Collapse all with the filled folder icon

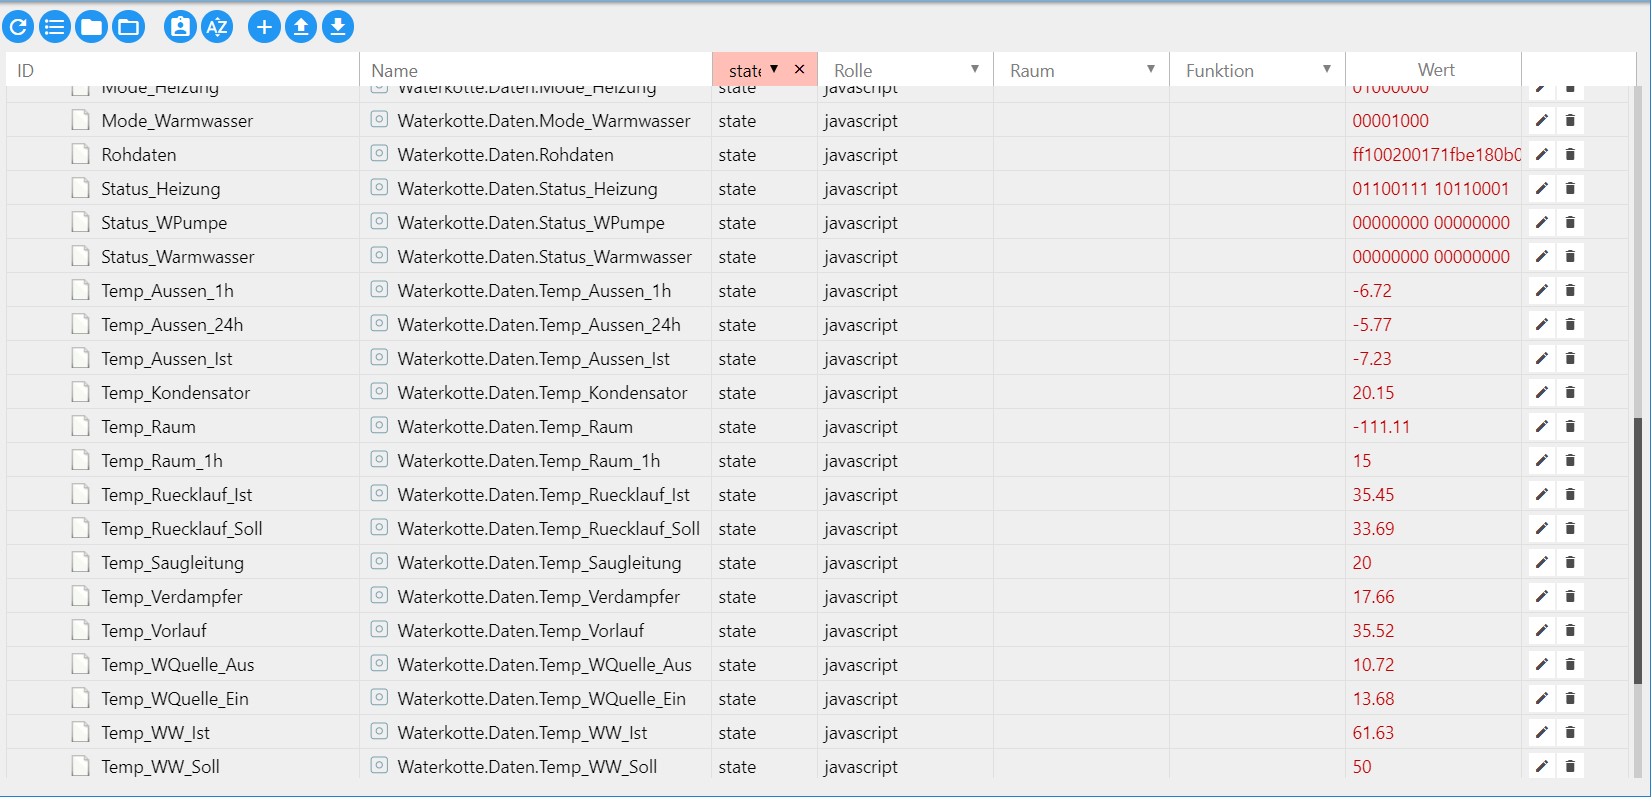tap(92, 27)
